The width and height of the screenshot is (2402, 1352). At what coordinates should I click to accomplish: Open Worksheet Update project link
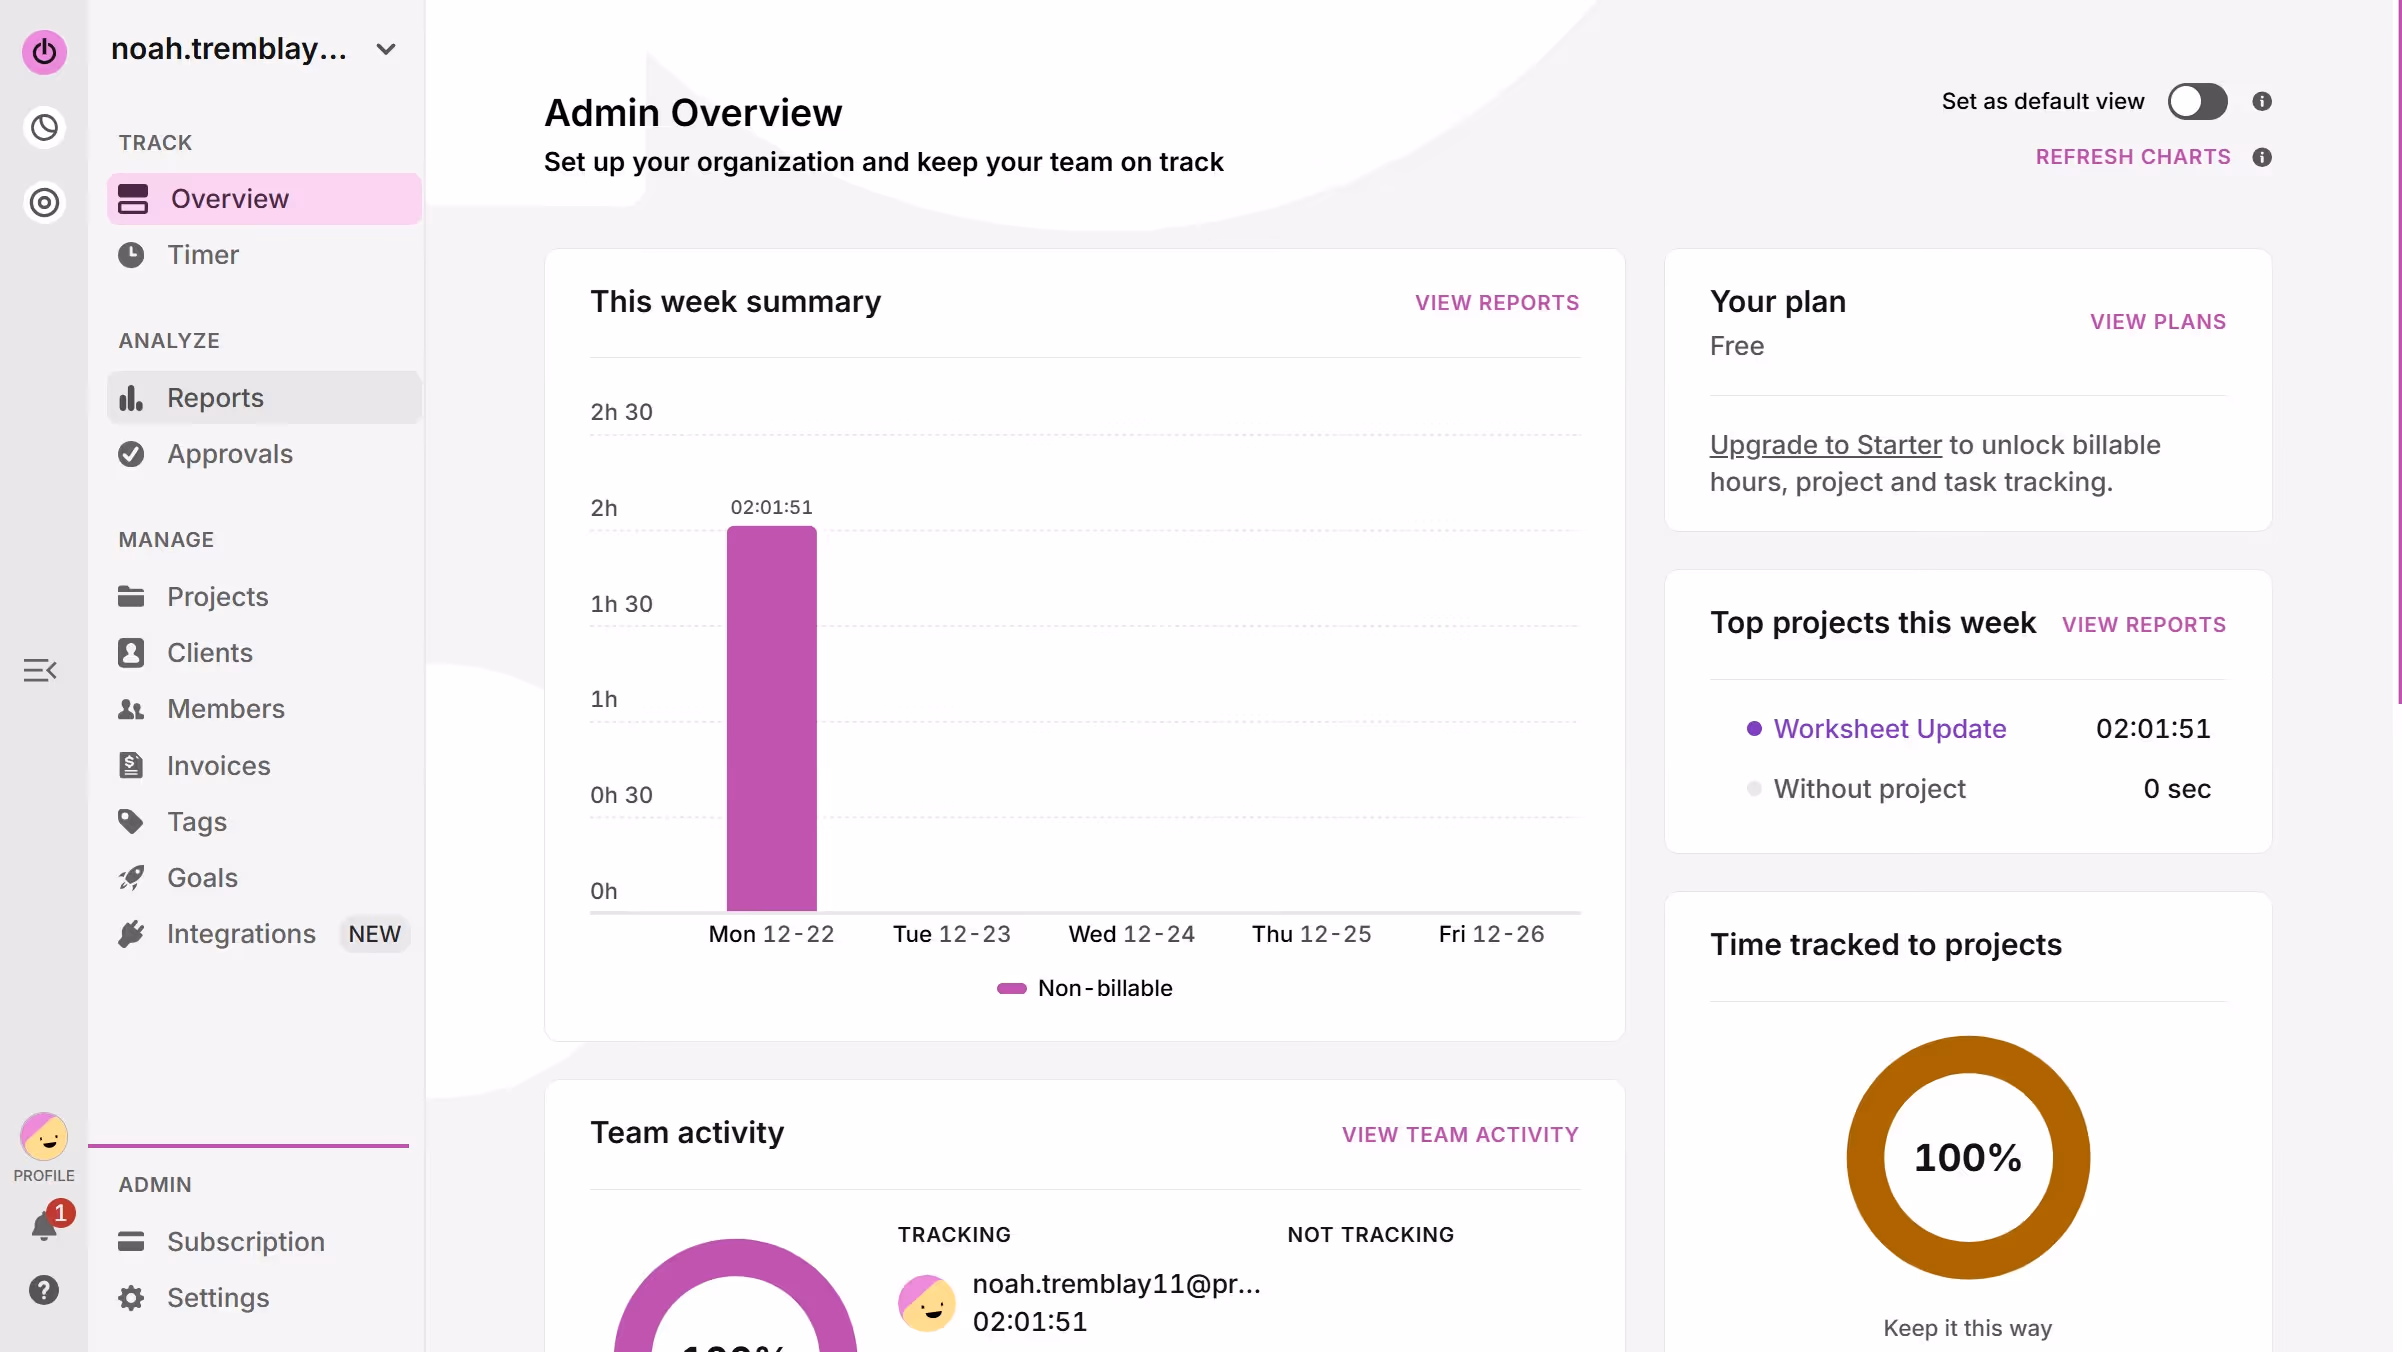point(1890,729)
